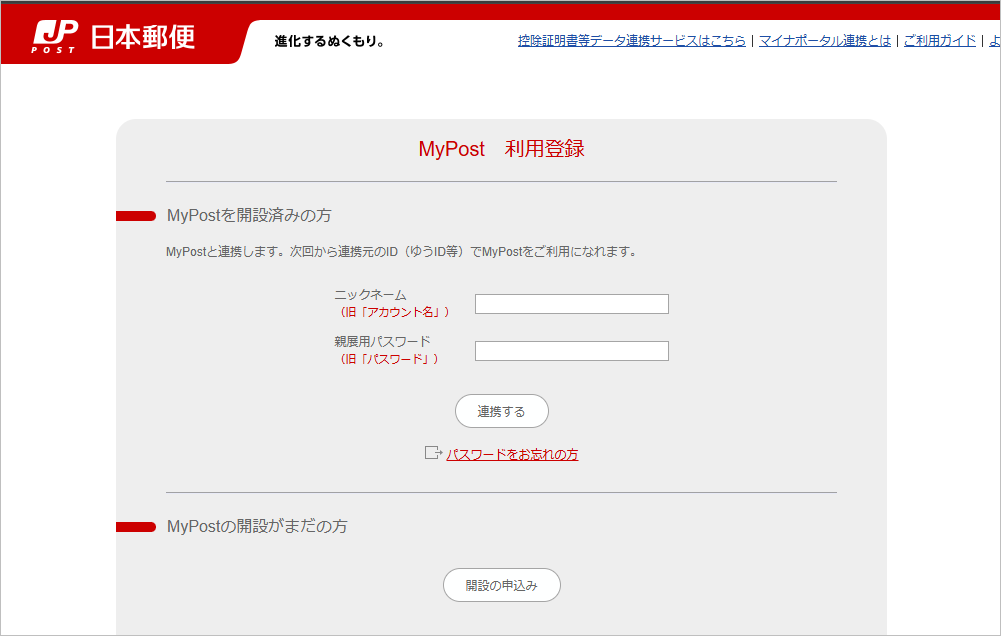This screenshot has height=636, width=1001.
Task: Click the MyPostを開設済みの方 section heading
Action: point(249,216)
